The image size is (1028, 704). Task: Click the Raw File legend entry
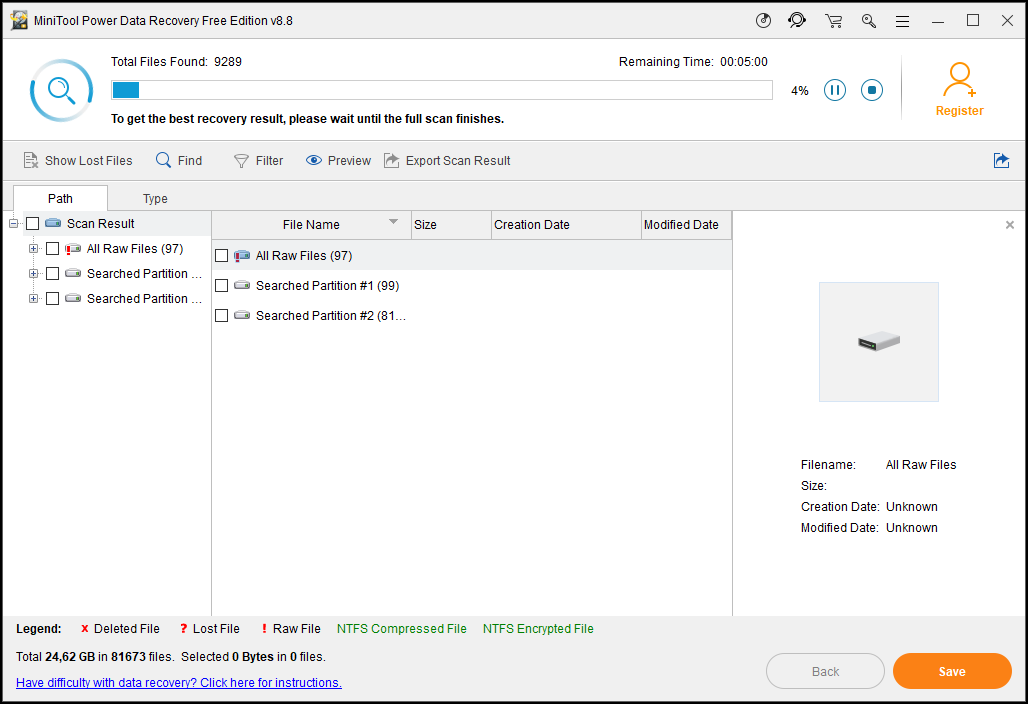click(290, 629)
